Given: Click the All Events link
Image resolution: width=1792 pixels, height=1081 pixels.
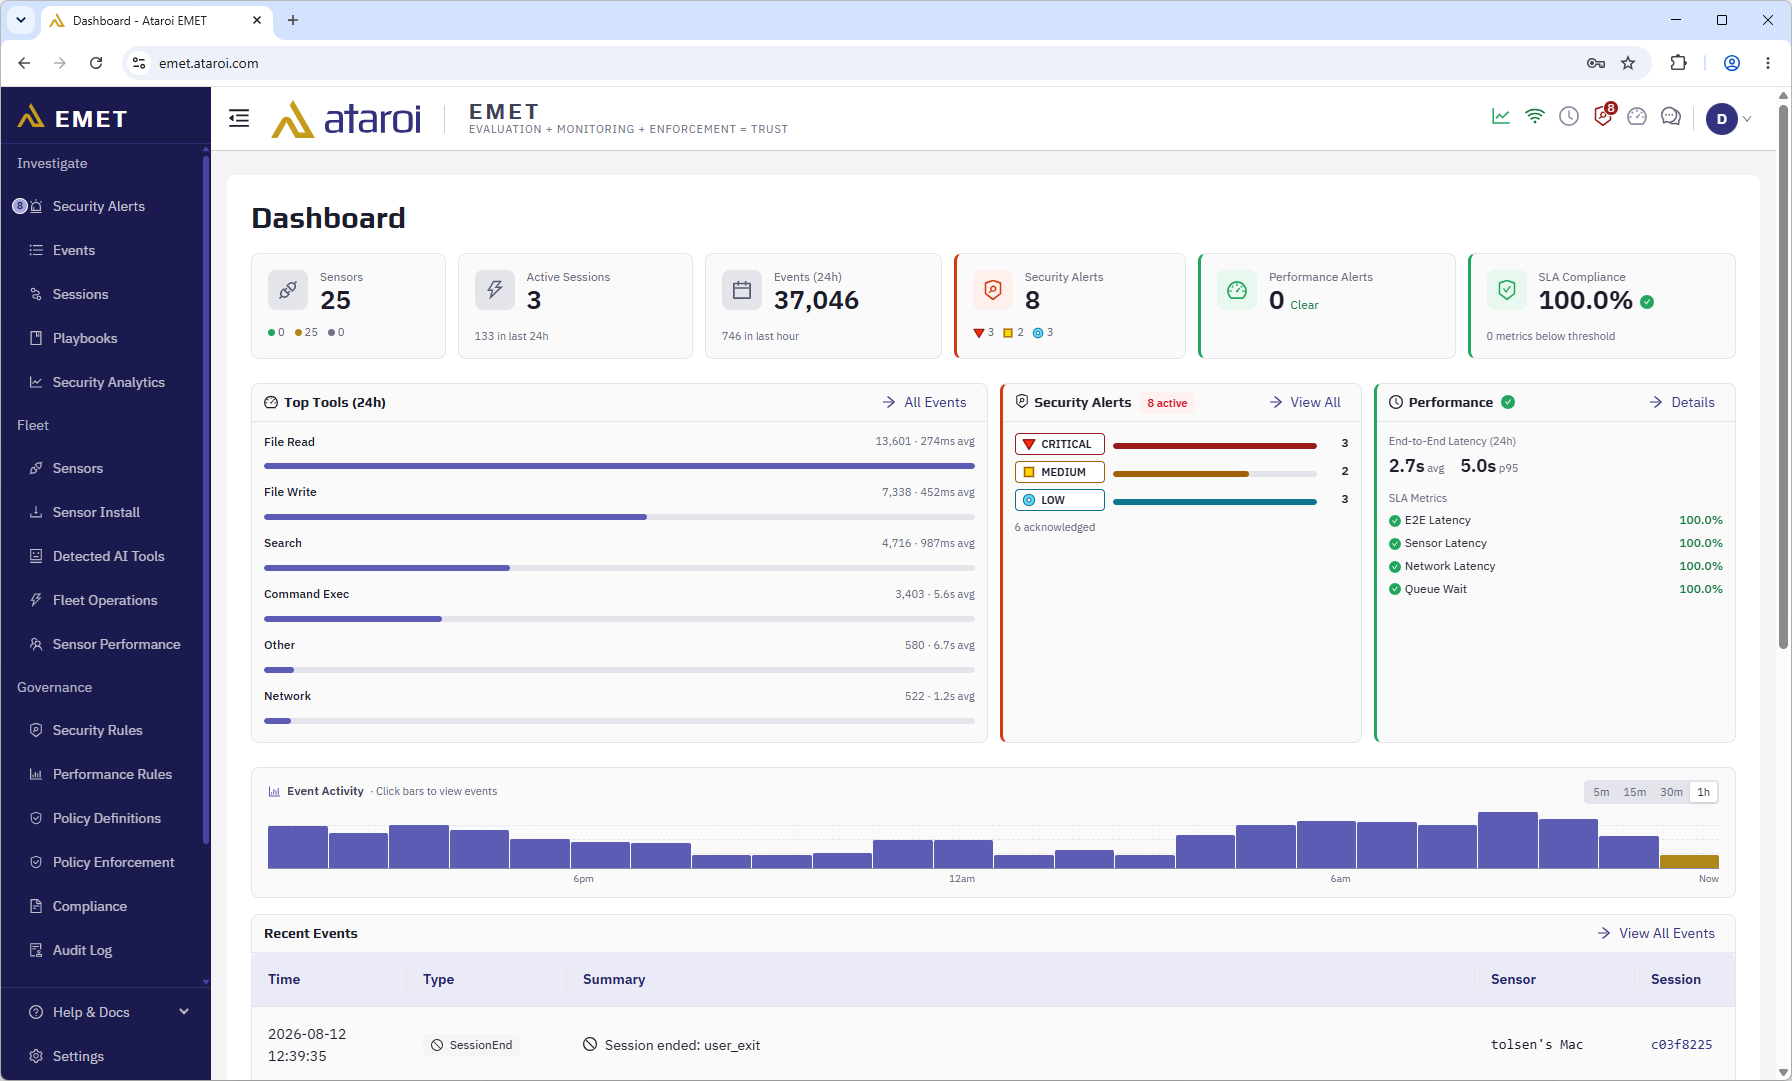Looking at the screenshot, I should (x=924, y=402).
